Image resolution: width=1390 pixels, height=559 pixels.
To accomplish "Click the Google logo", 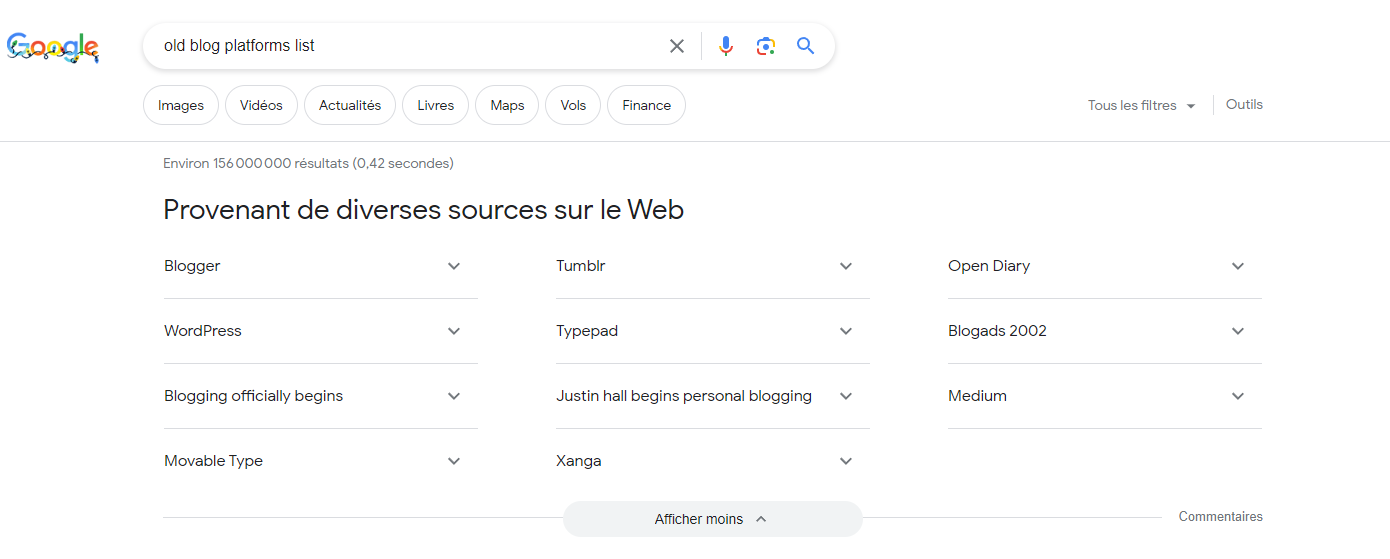I will [52, 47].
